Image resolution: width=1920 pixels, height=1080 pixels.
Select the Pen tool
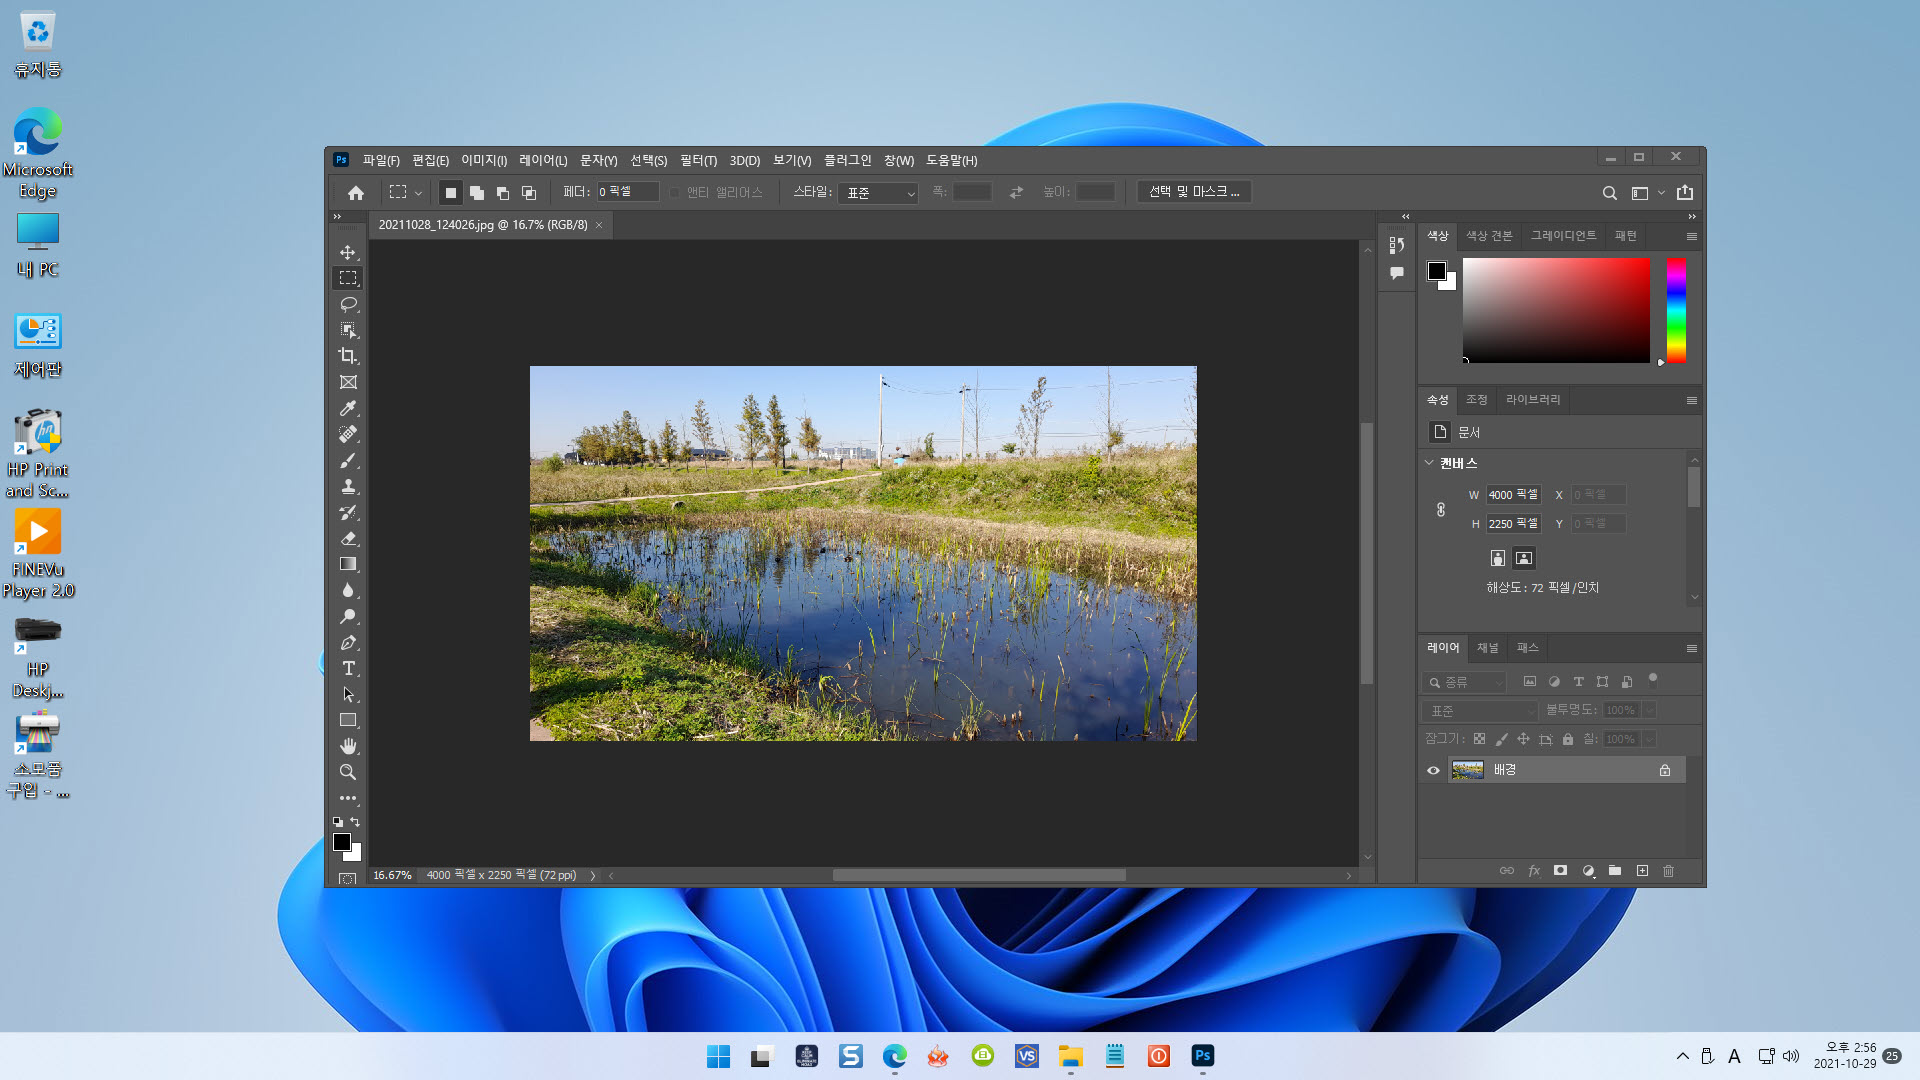348,642
